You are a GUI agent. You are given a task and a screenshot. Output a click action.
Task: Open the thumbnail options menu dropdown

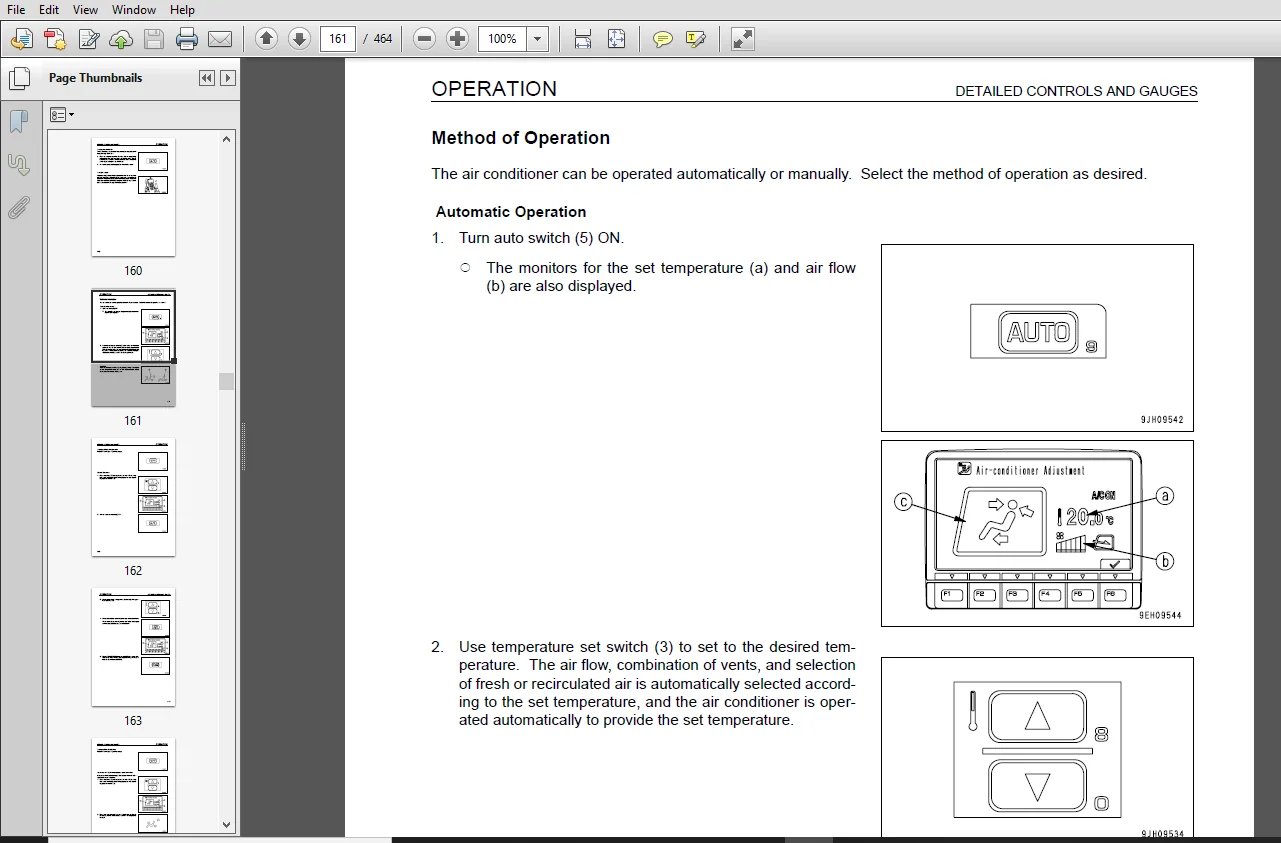click(x=62, y=116)
